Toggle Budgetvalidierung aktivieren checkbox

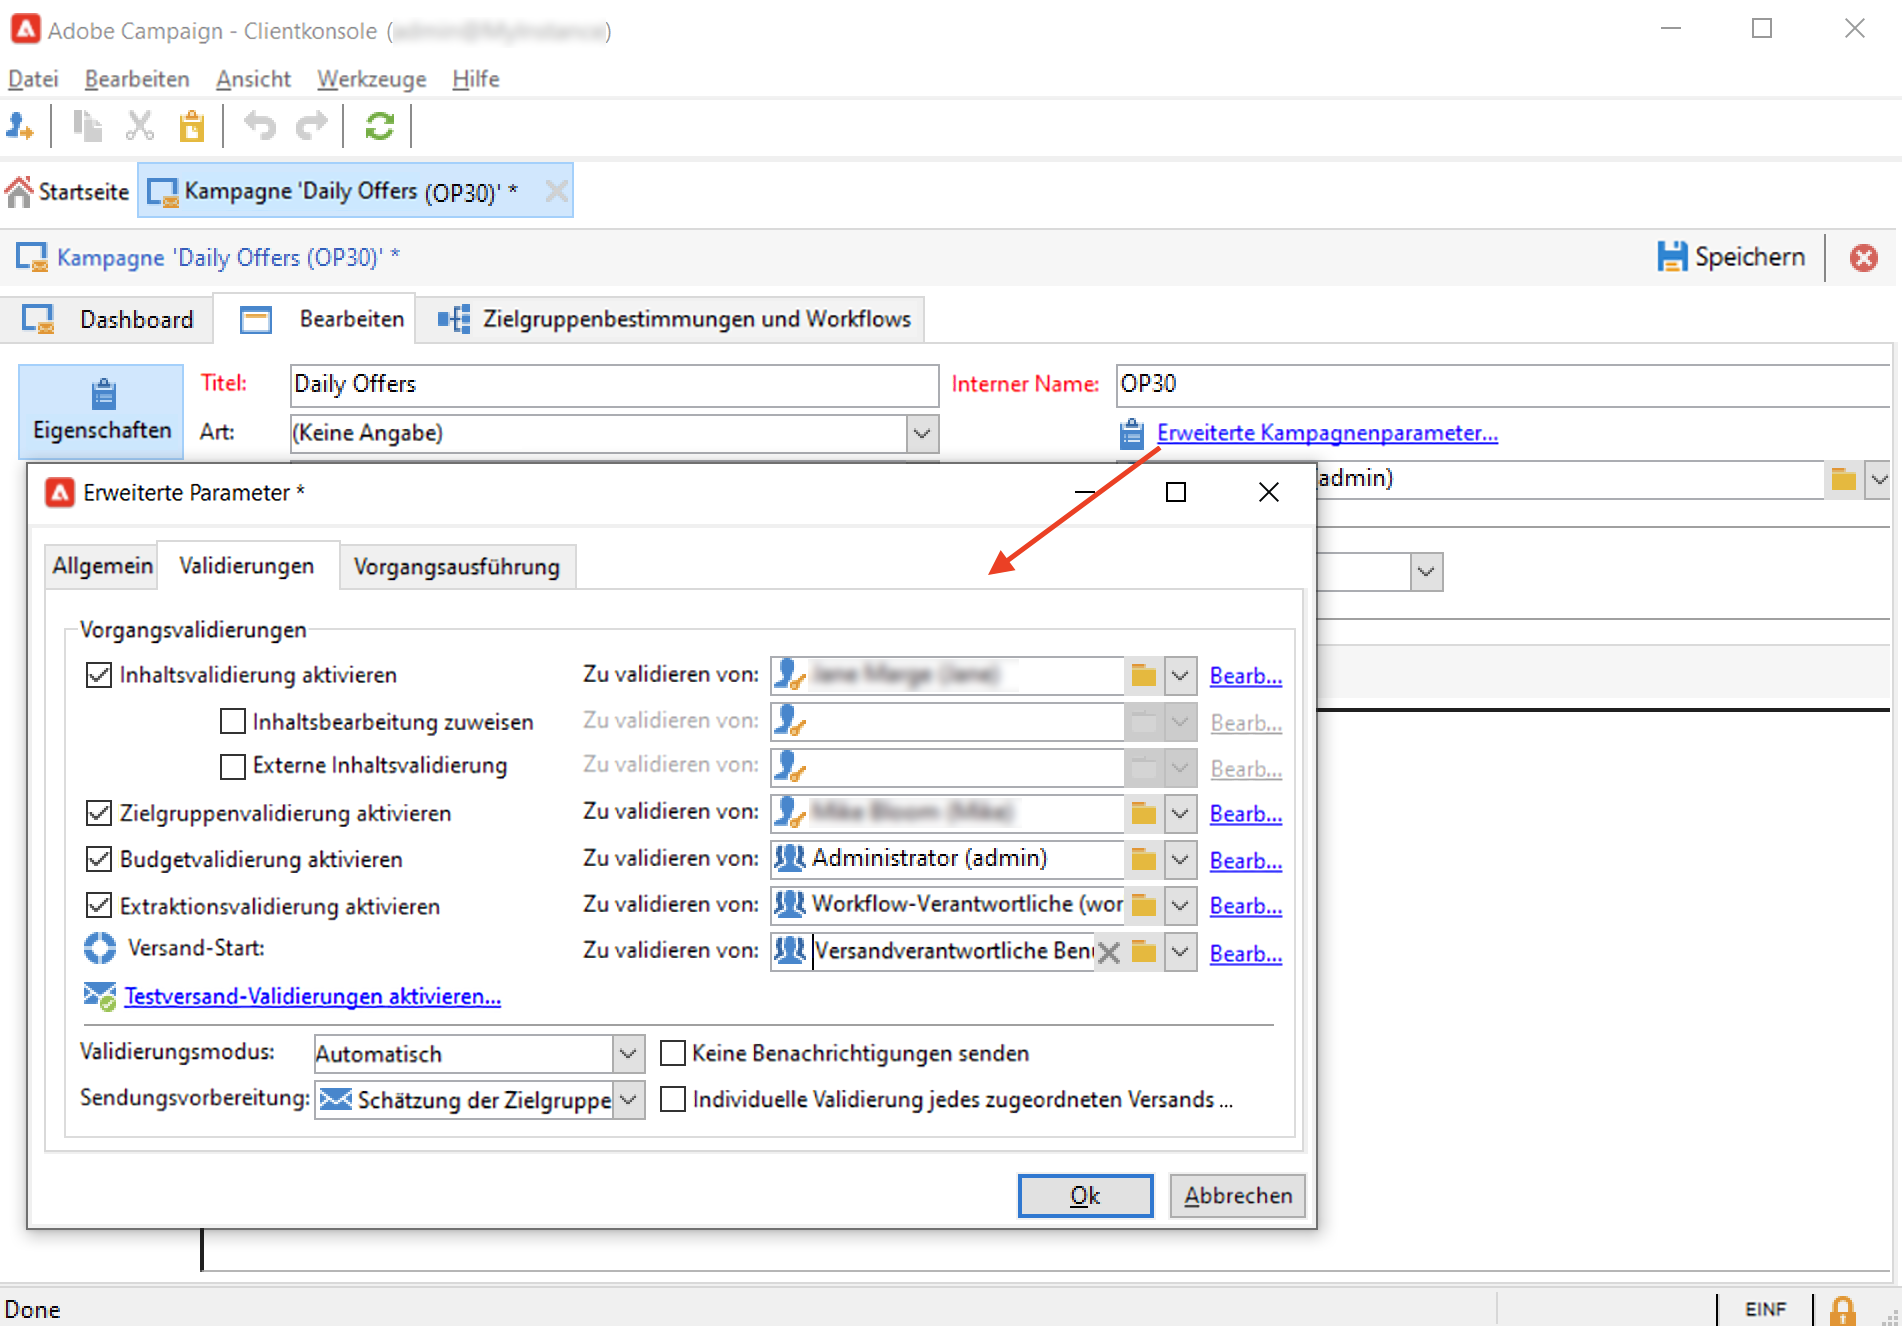[x=98, y=859]
